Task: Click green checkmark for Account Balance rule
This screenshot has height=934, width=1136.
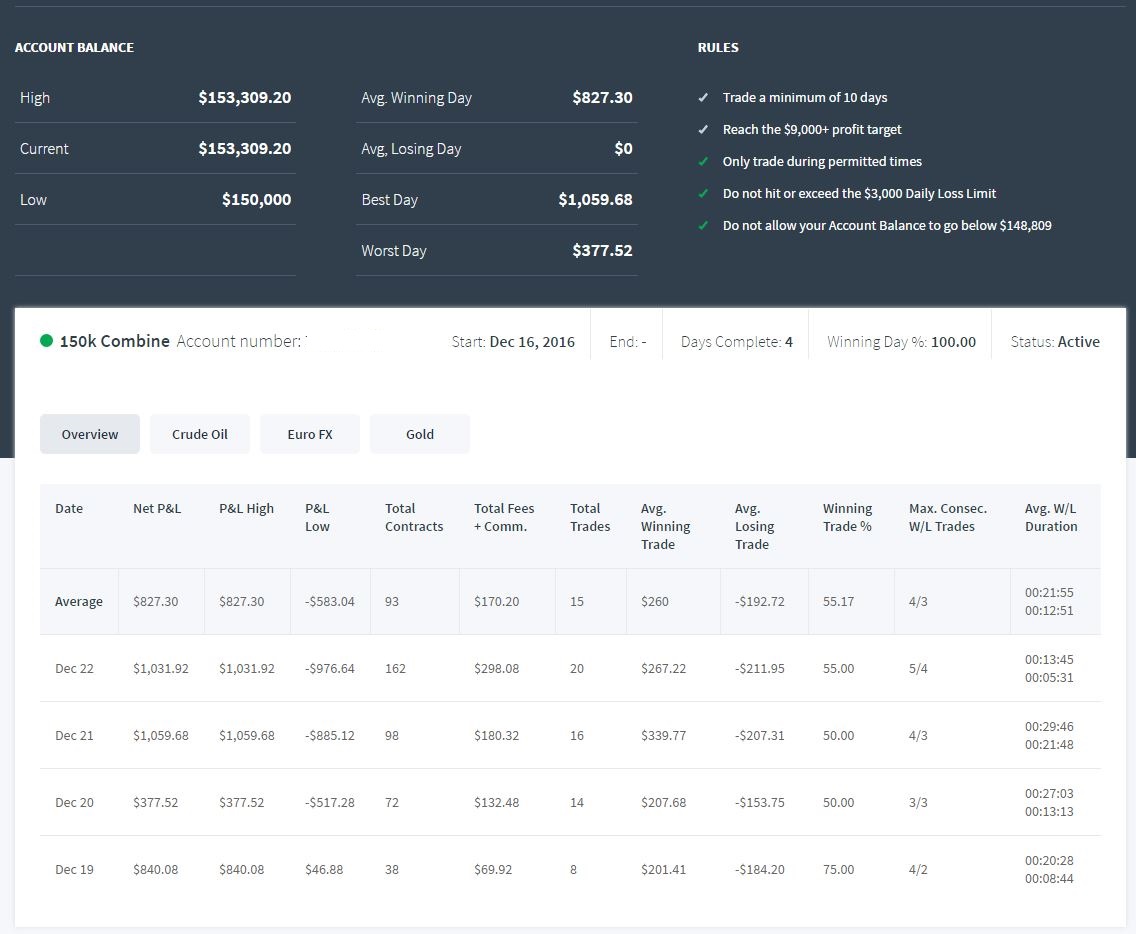Action: click(x=703, y=225)
